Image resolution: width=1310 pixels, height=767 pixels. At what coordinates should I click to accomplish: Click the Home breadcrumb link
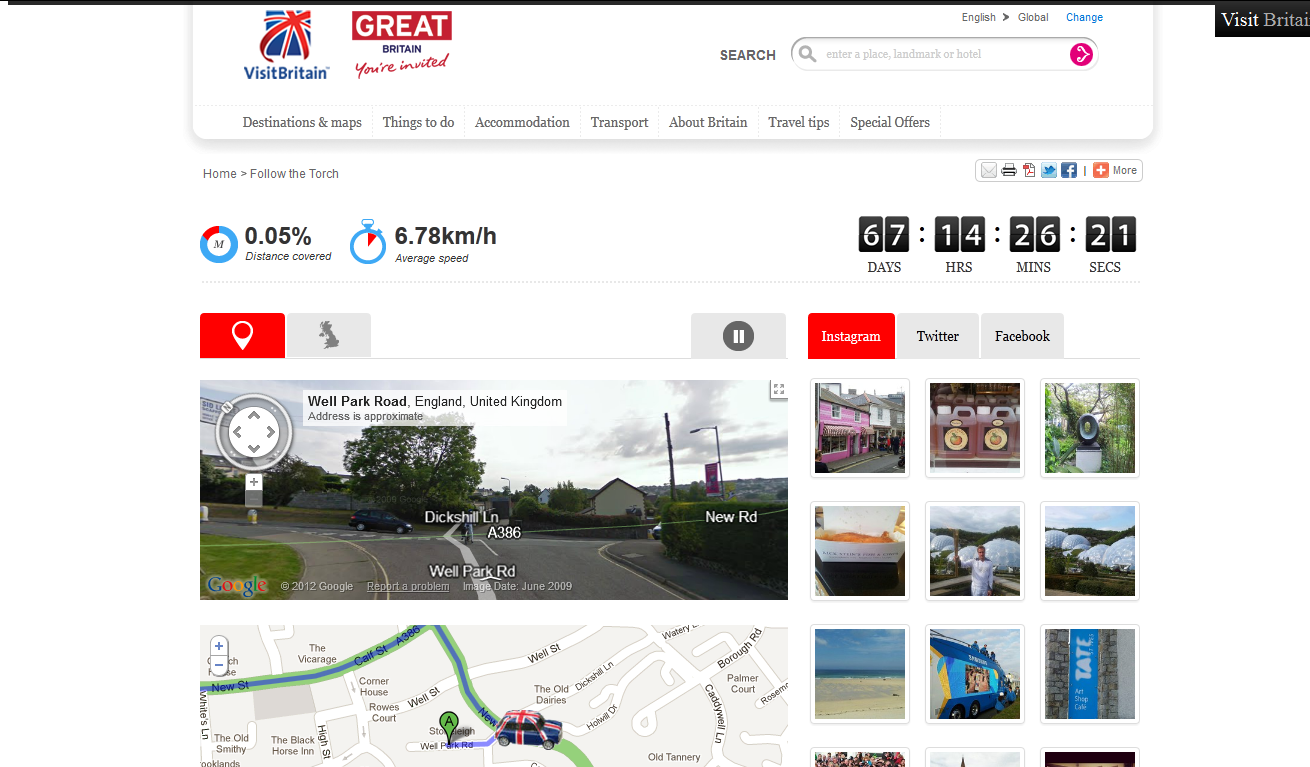[x=219, y=174]
